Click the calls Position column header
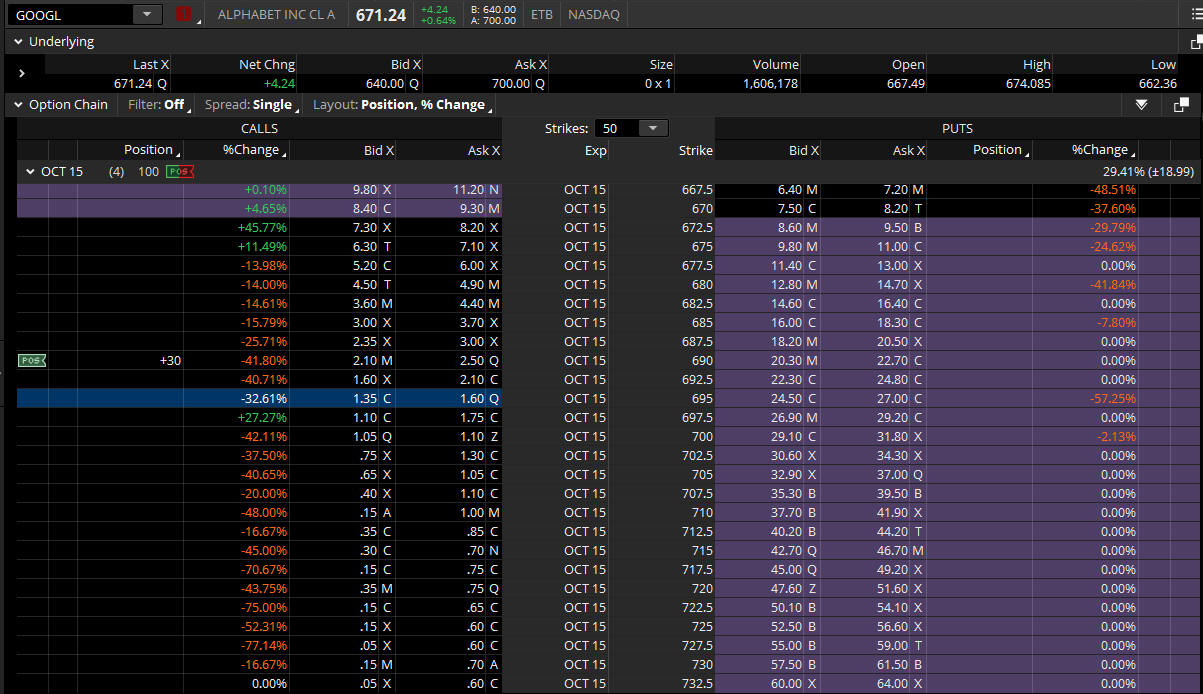The height and width of the screenshot is (694, 1203). click(x=148, y=150)
